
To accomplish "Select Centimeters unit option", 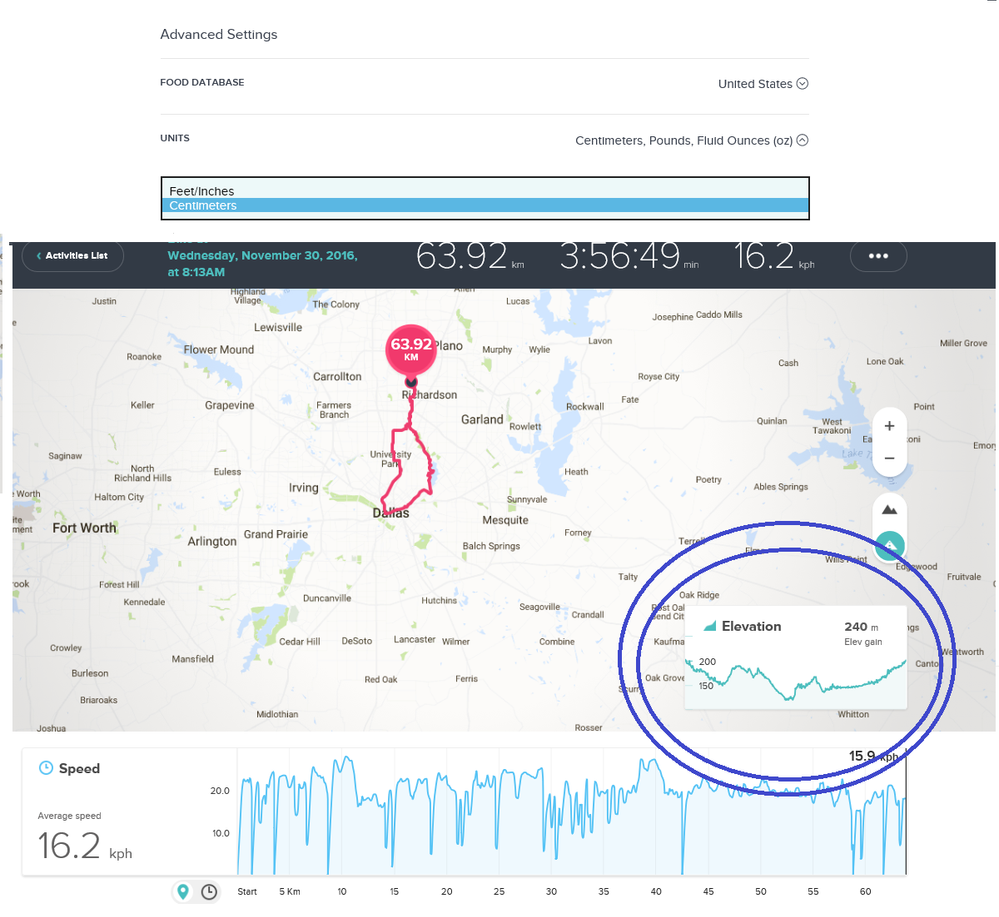I will tap(484, 206).
